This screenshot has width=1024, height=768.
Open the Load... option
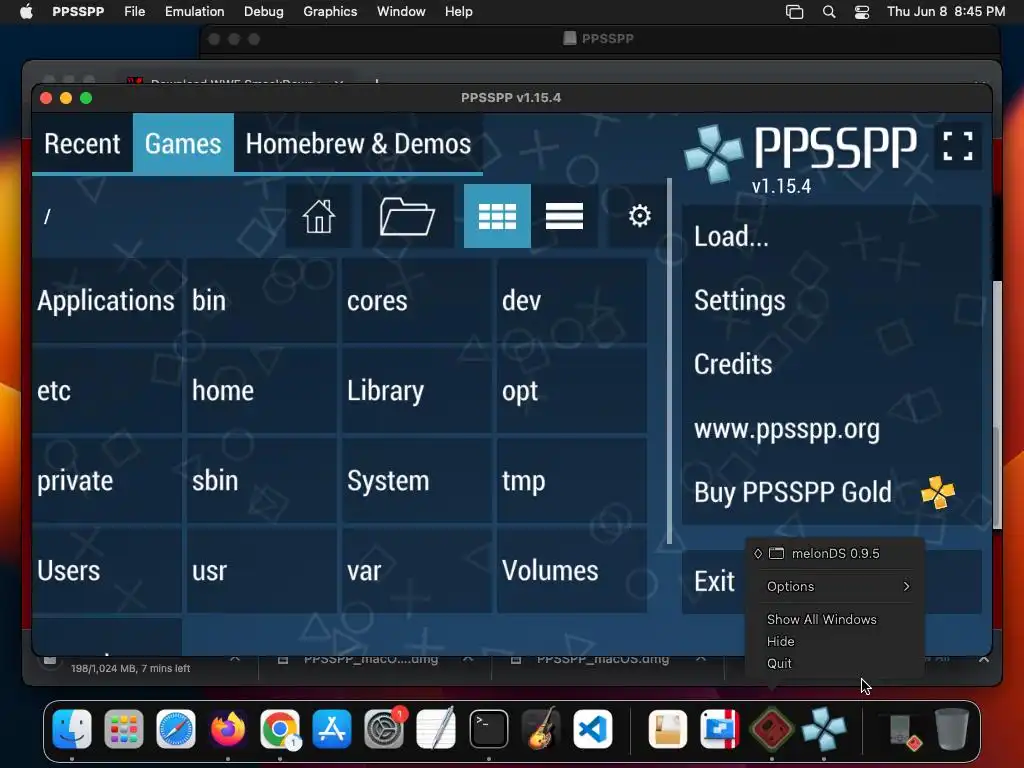(x=831, y=236)
